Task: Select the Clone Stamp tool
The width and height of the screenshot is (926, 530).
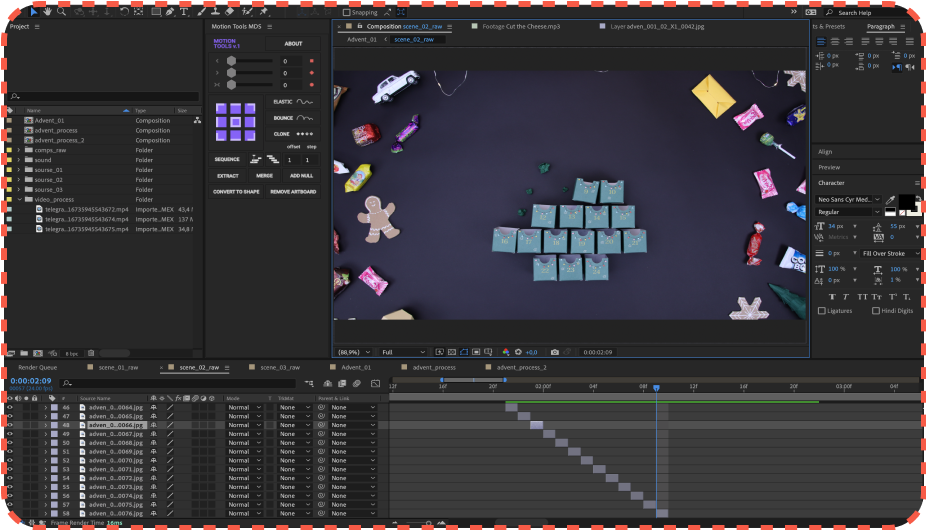Action: tap(216, 11)
